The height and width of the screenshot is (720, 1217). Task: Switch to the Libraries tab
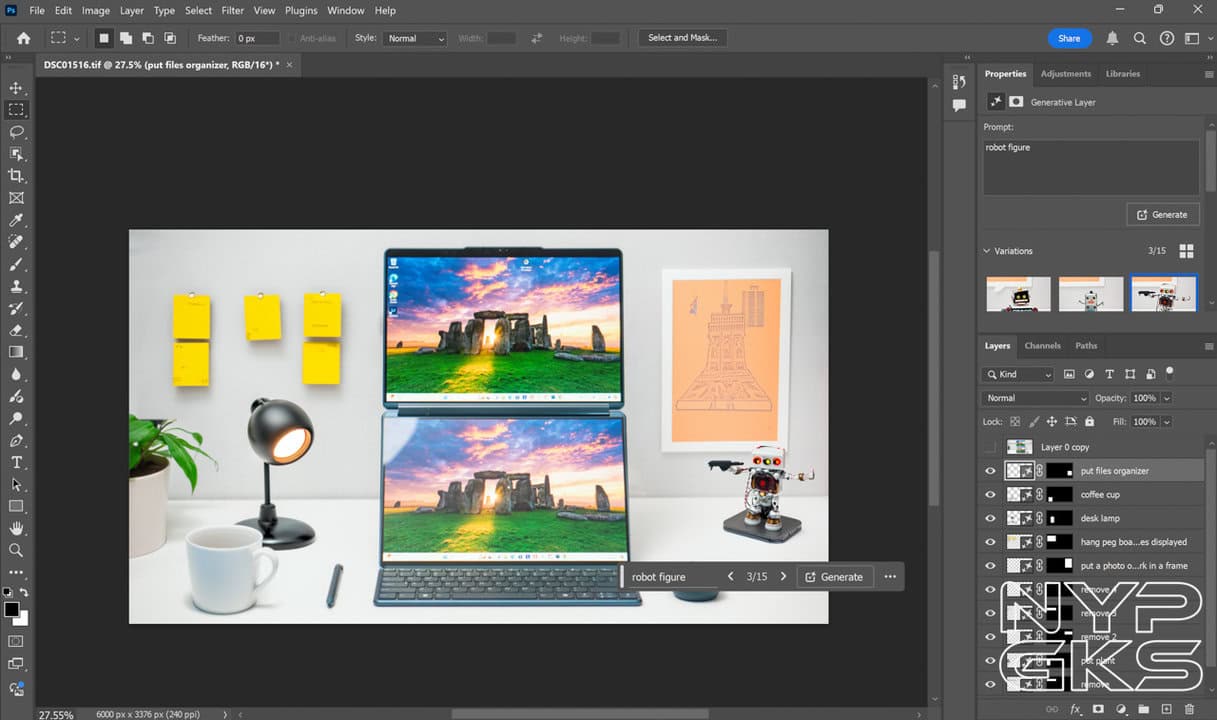(1122, 74)
